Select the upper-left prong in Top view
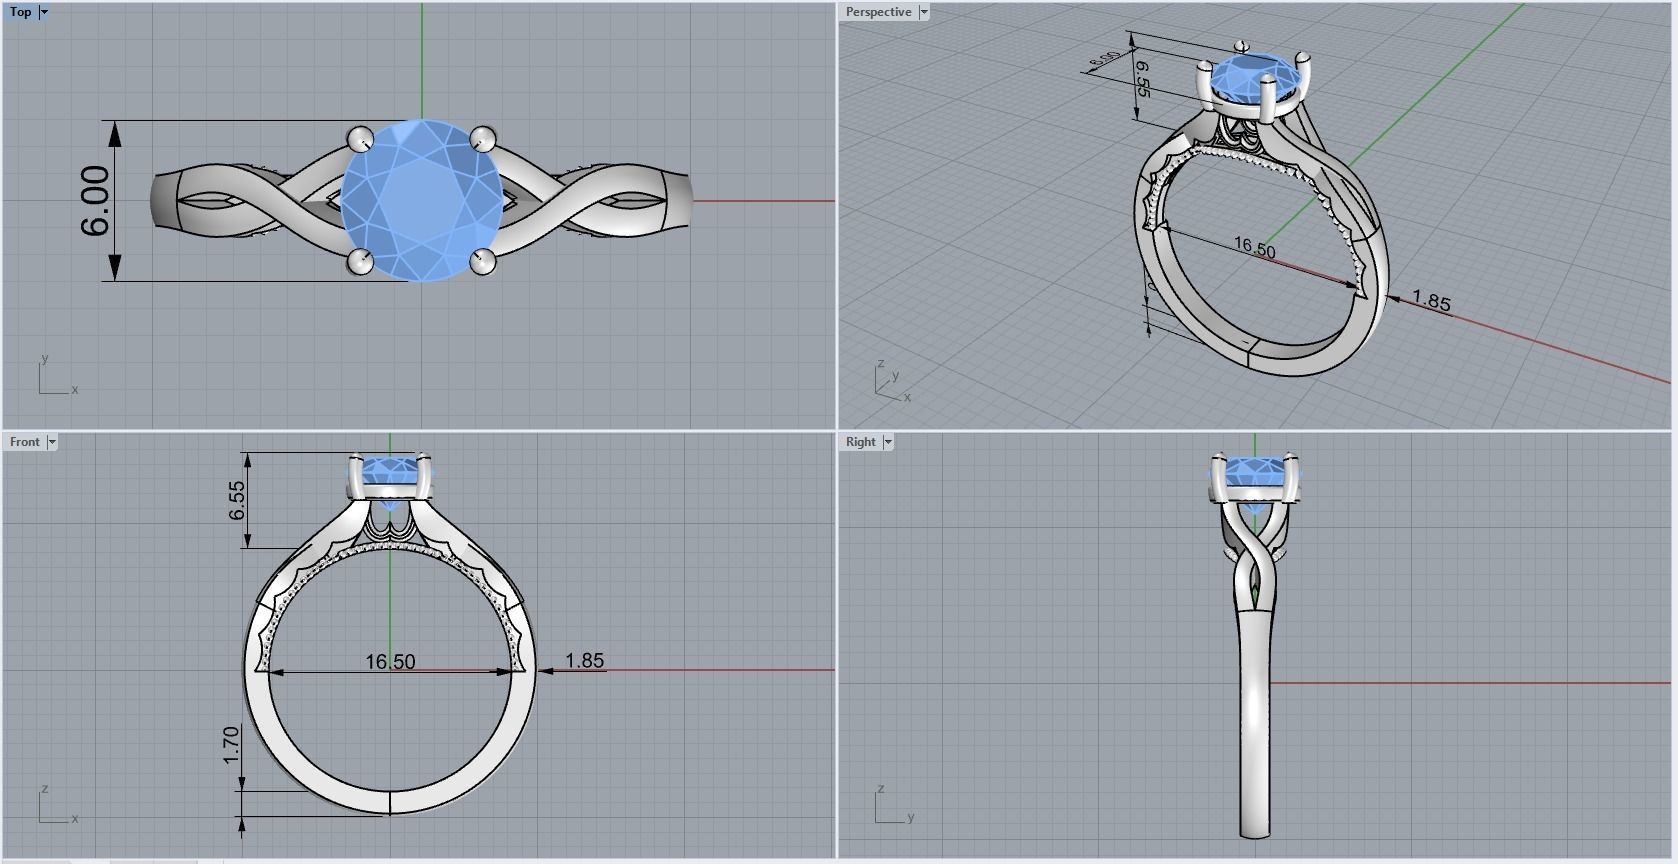The image size is (1678, 864). click(359, 138)
